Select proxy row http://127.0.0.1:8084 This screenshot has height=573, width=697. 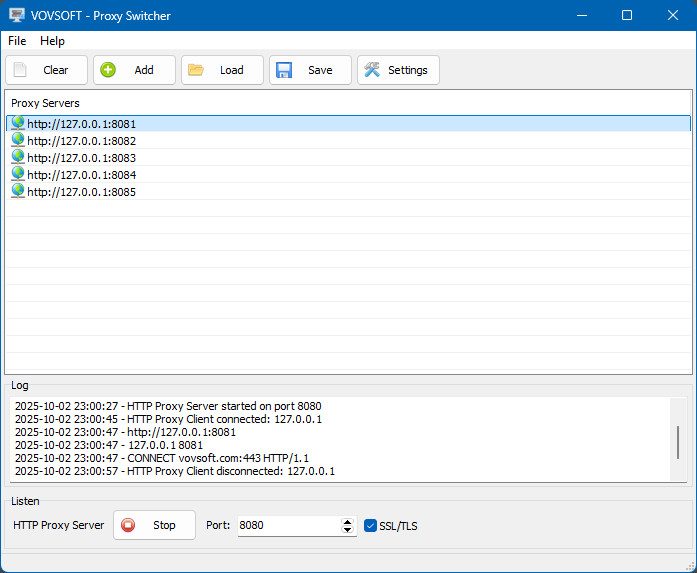coord(348,174)
